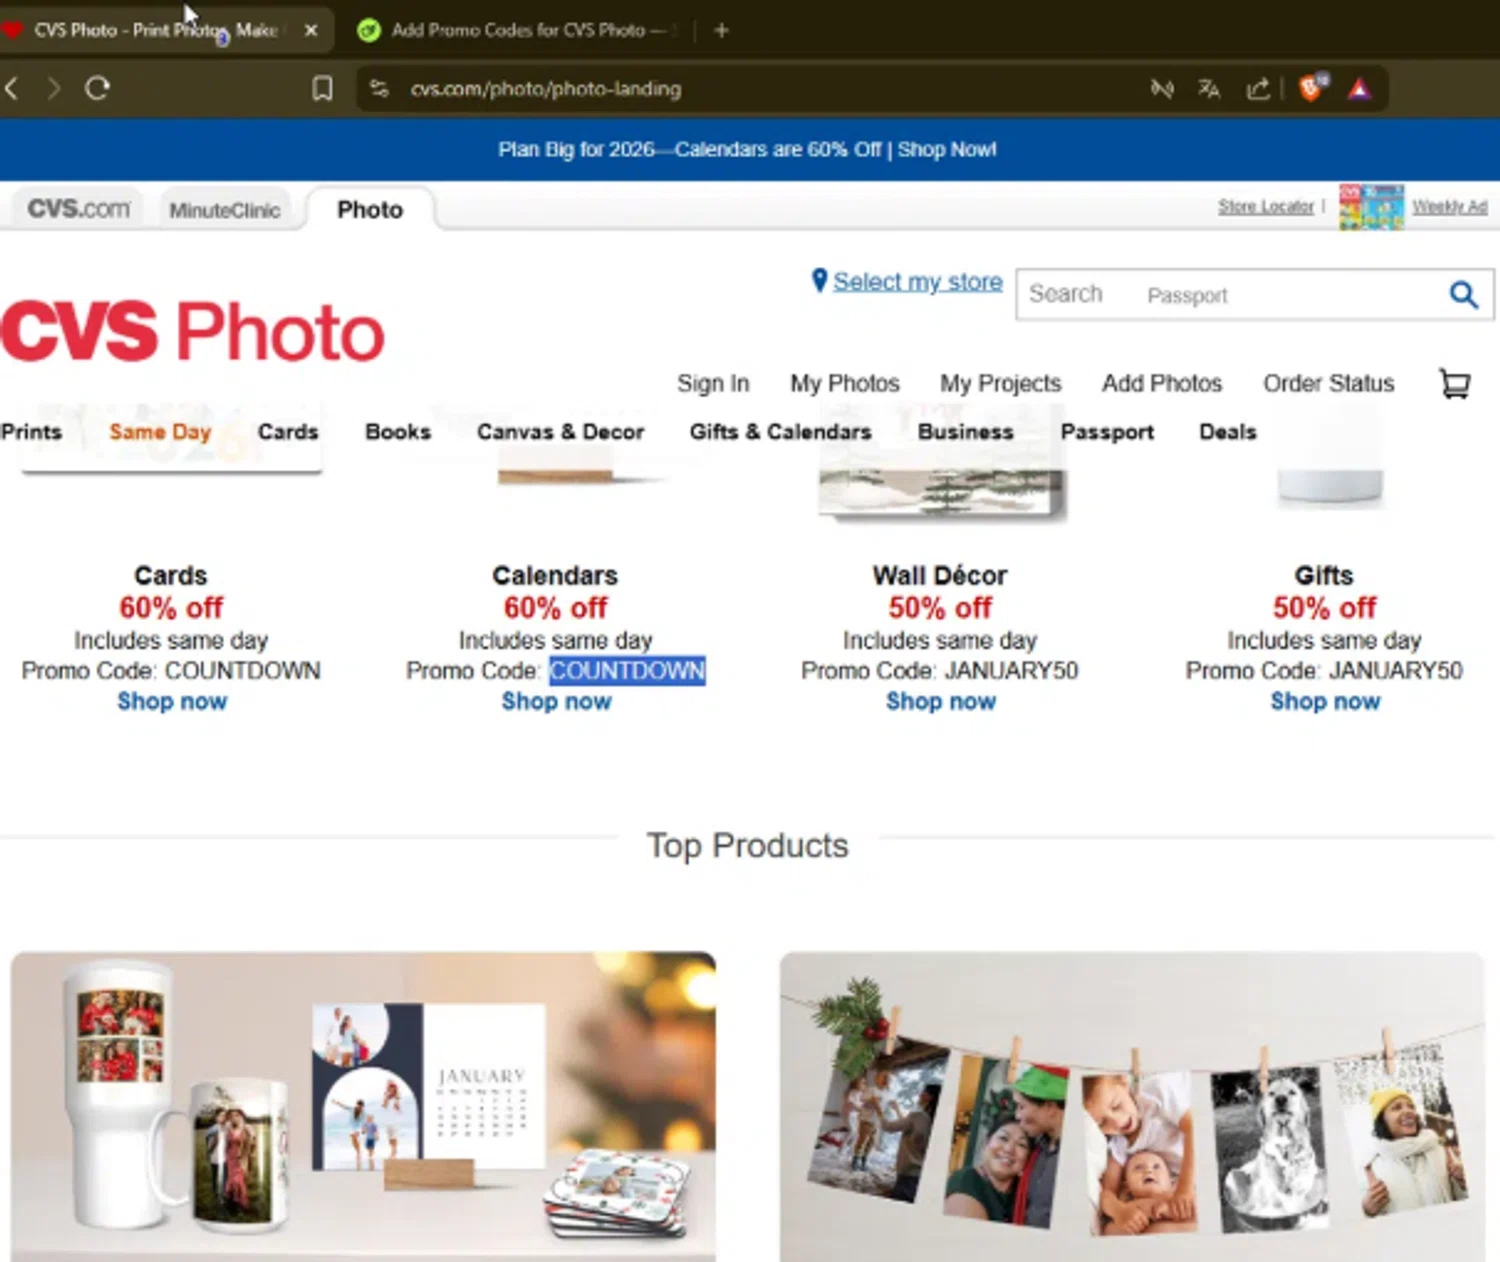The width and height of the screenshot is (1500, 1262).
Task: Check Order Status
Action: tap(1328, 383)
